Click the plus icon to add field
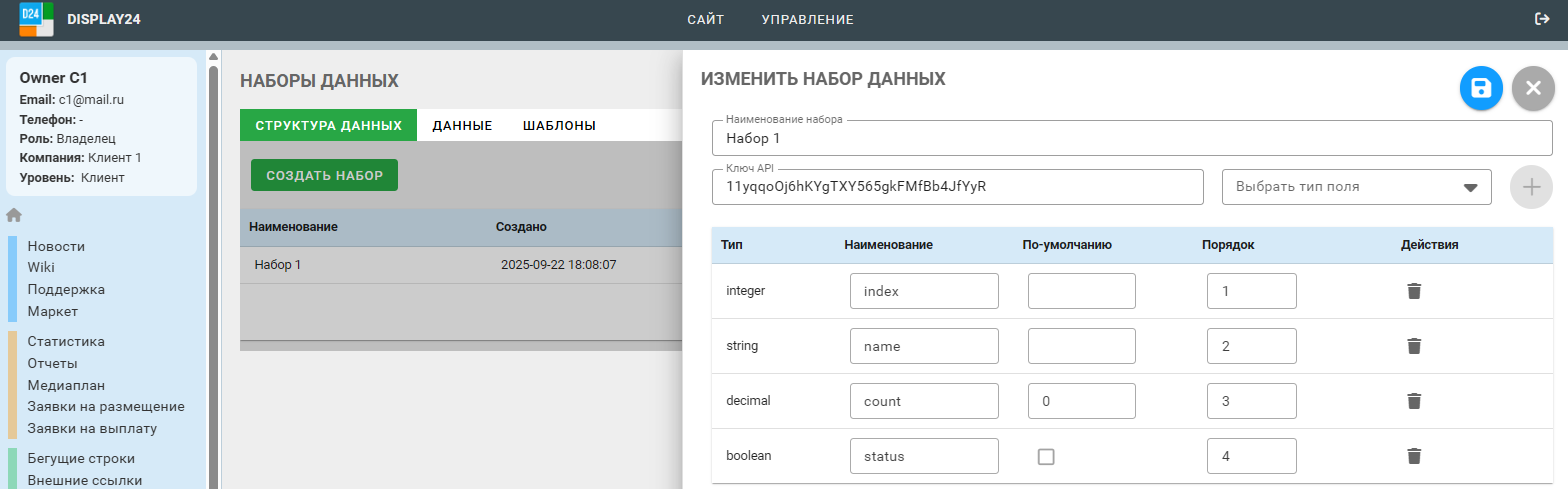 tap(1531, 187)
